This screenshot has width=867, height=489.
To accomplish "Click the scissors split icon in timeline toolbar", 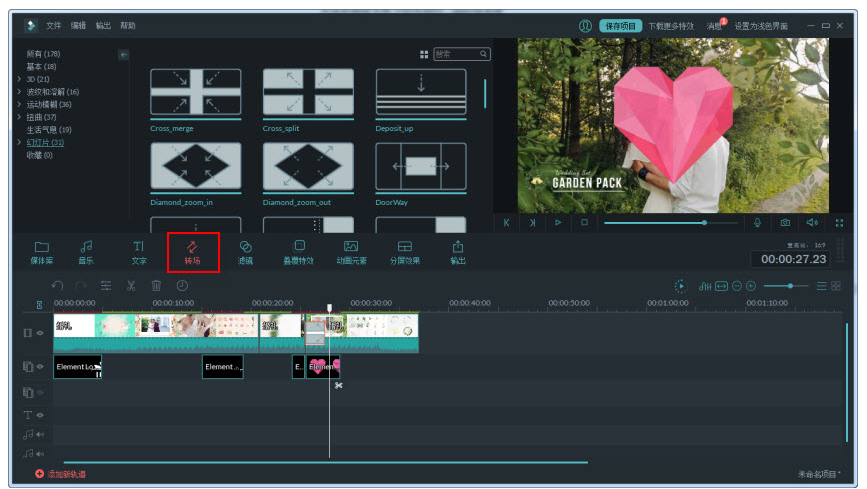I will (130, 286).
